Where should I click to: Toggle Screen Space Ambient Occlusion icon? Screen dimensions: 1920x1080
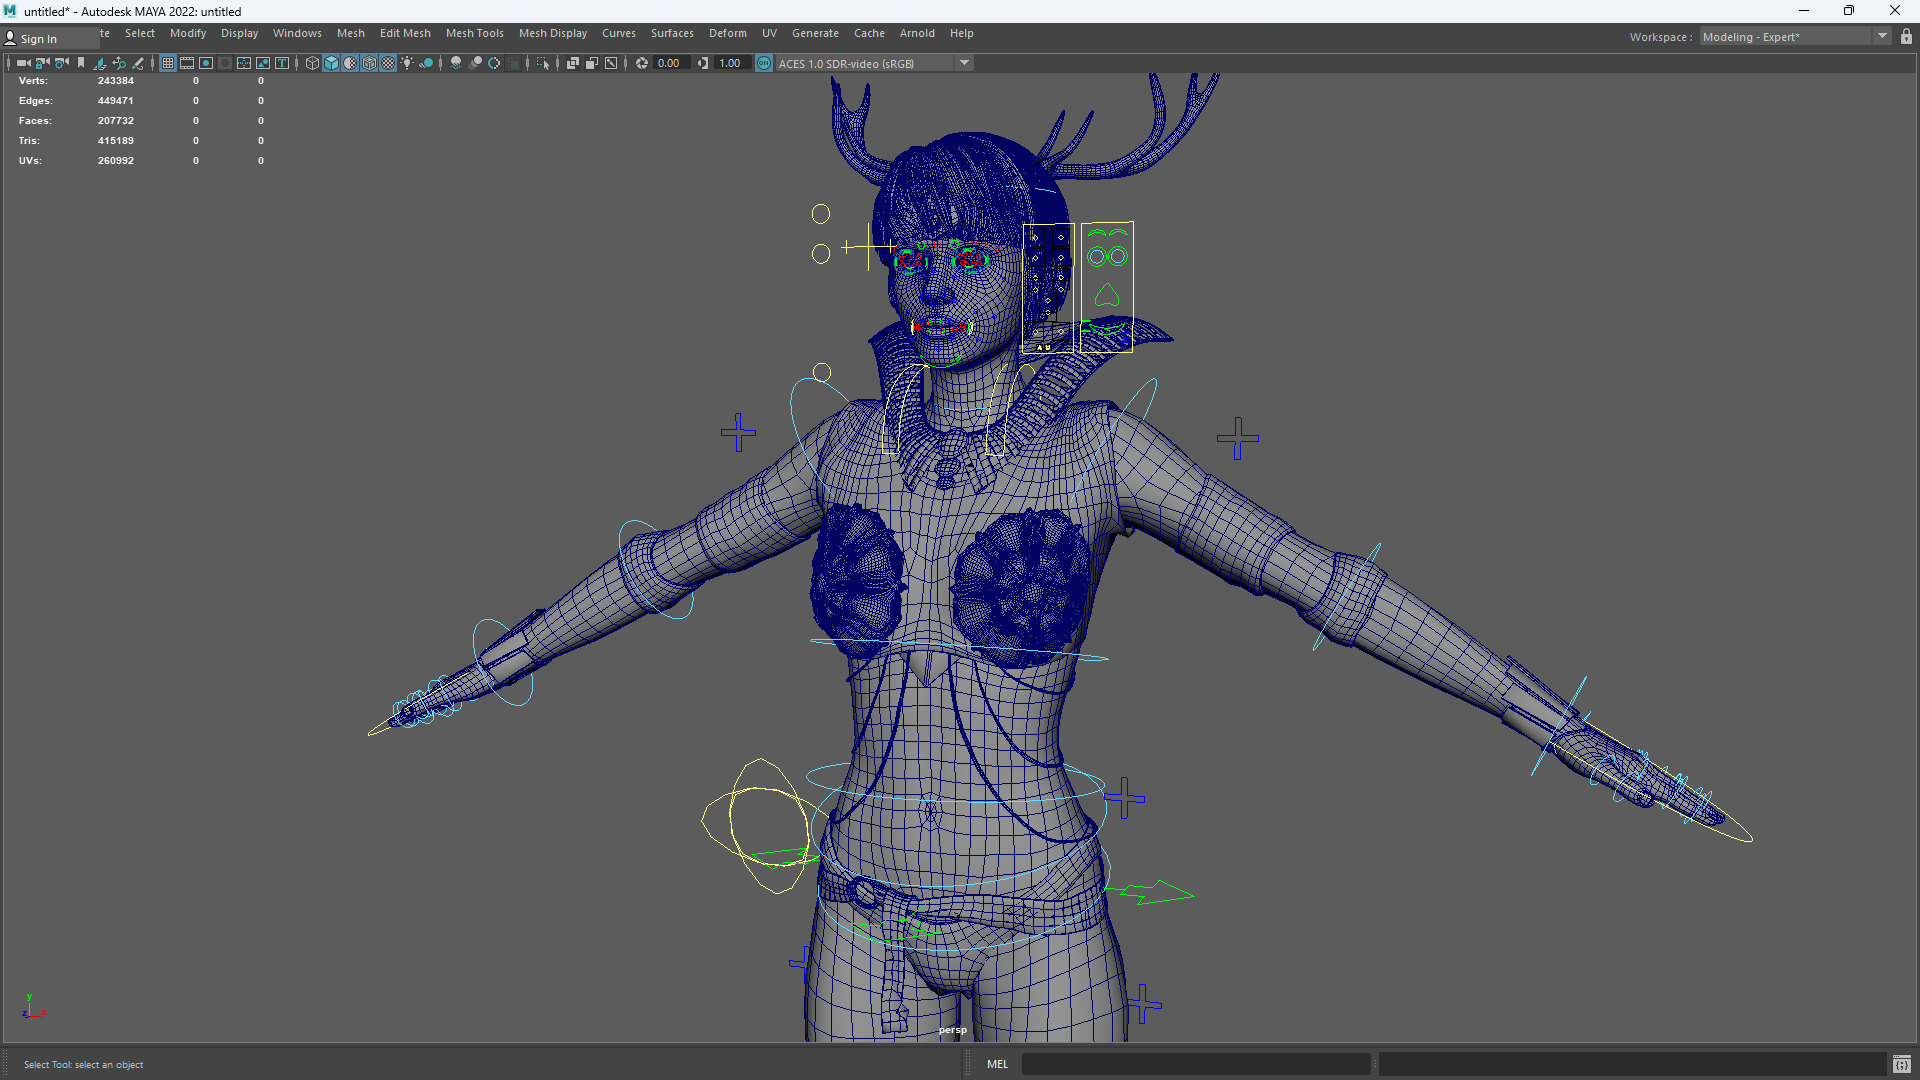456,63
